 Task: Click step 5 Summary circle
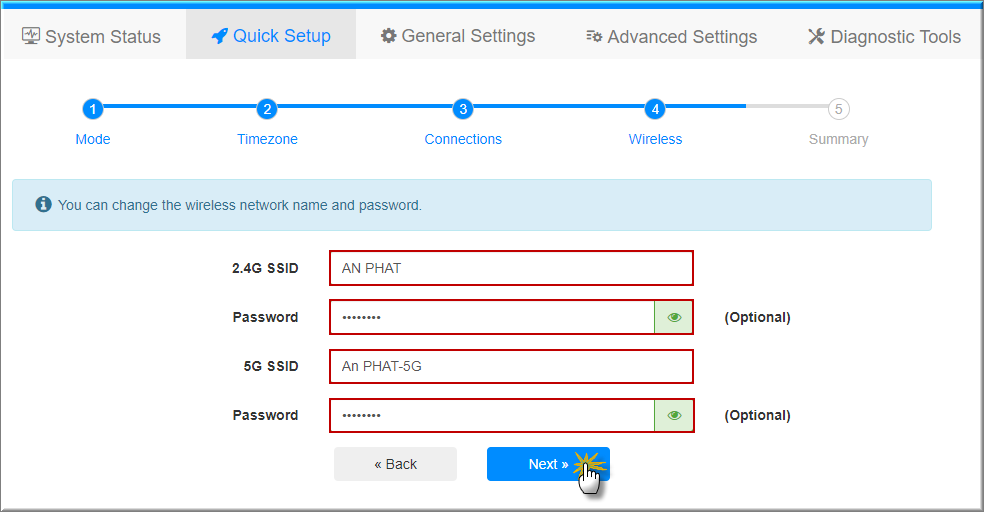point(838,109)
